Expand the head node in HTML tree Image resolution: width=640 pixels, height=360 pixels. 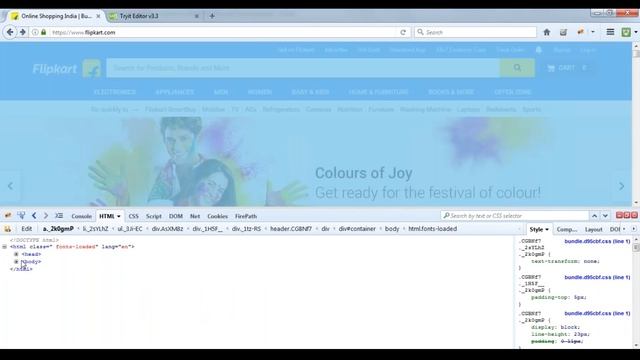pos(16,254)
